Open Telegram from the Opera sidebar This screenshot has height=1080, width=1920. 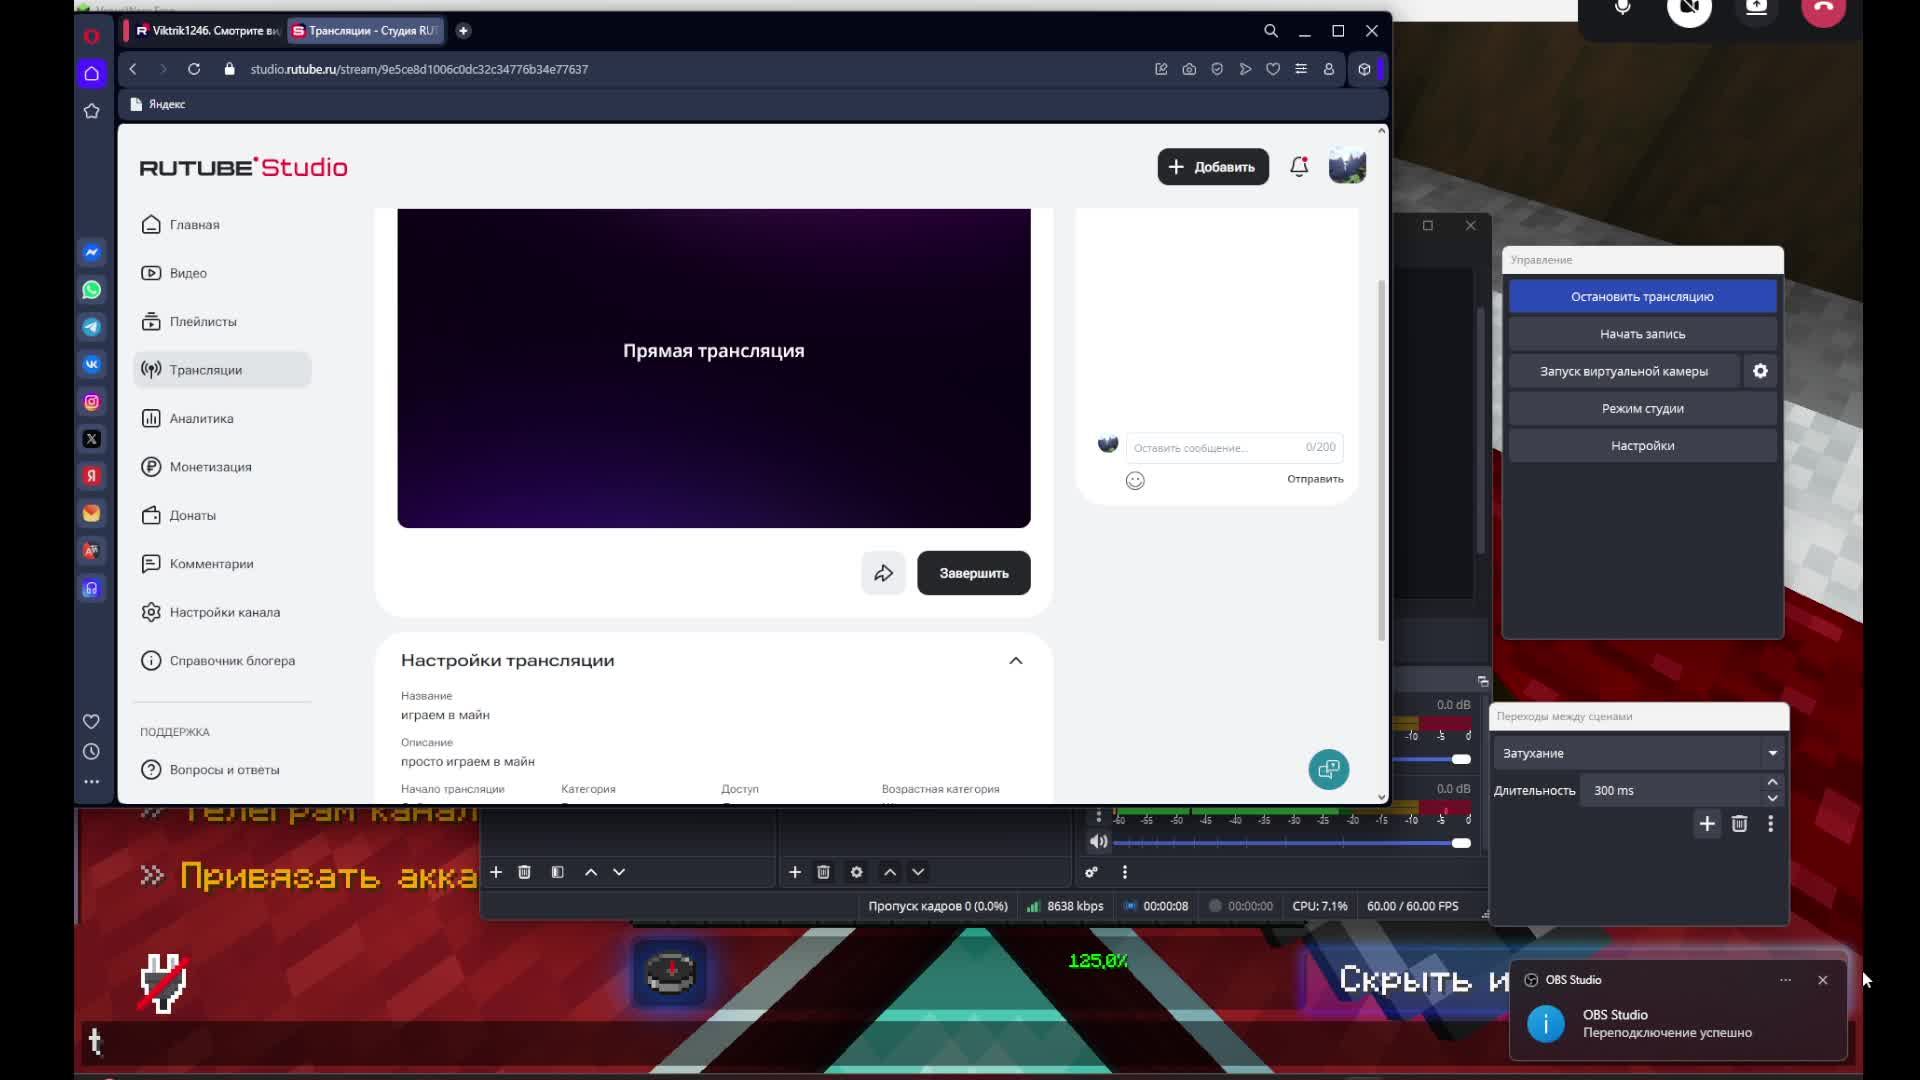click(92, 327)
